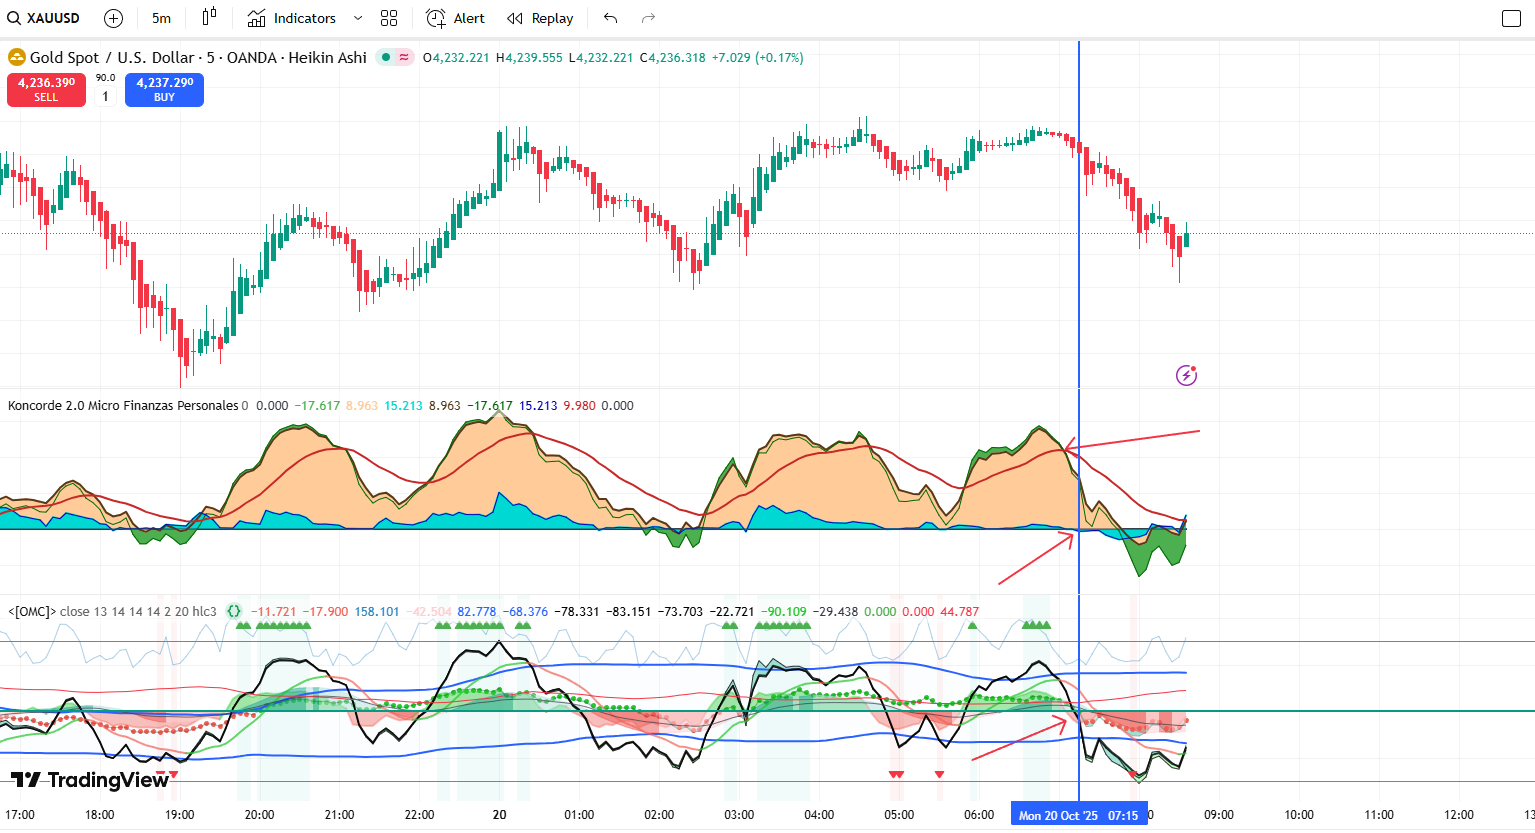Edit the order quantity field showing 1
This screenshot has height=833, width=1535.
(x=105, y=96)
